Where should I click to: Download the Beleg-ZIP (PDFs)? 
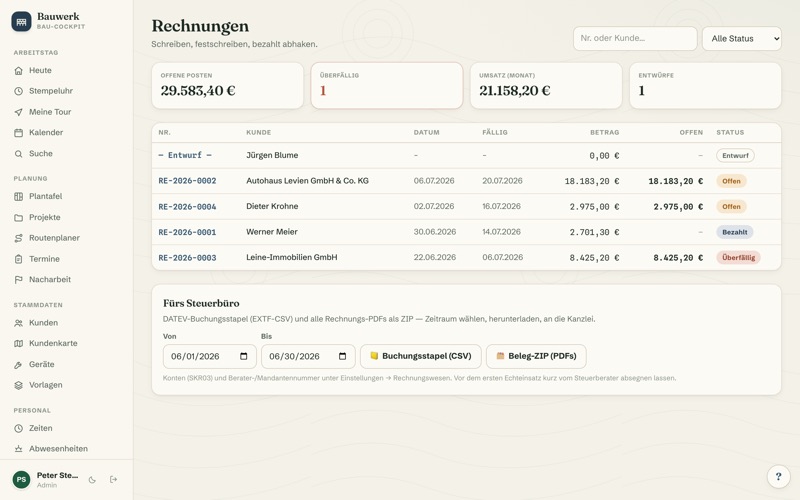[x=536, y=356]
